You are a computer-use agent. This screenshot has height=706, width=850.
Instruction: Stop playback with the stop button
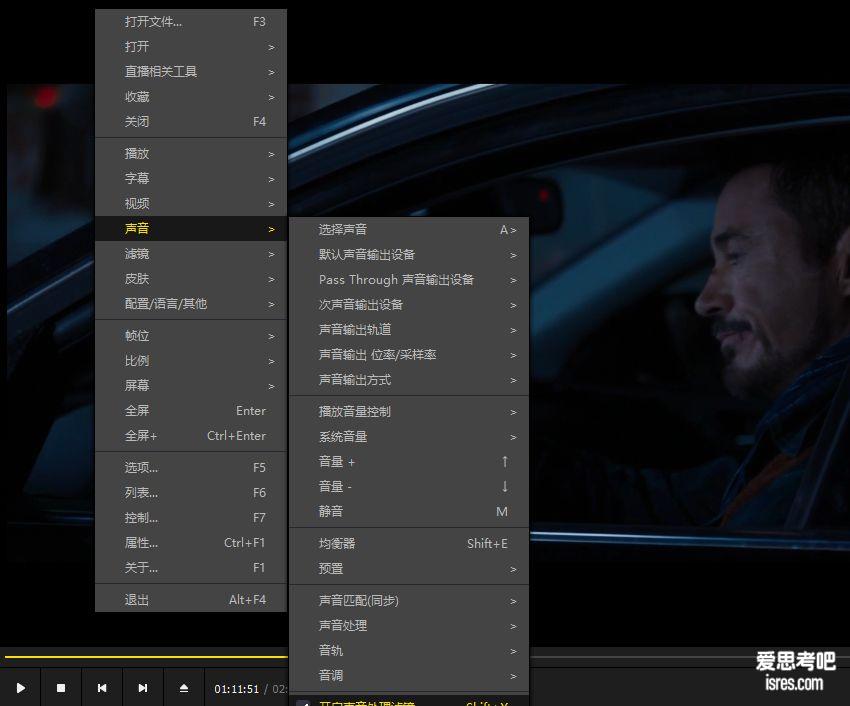tap(61, 688)
